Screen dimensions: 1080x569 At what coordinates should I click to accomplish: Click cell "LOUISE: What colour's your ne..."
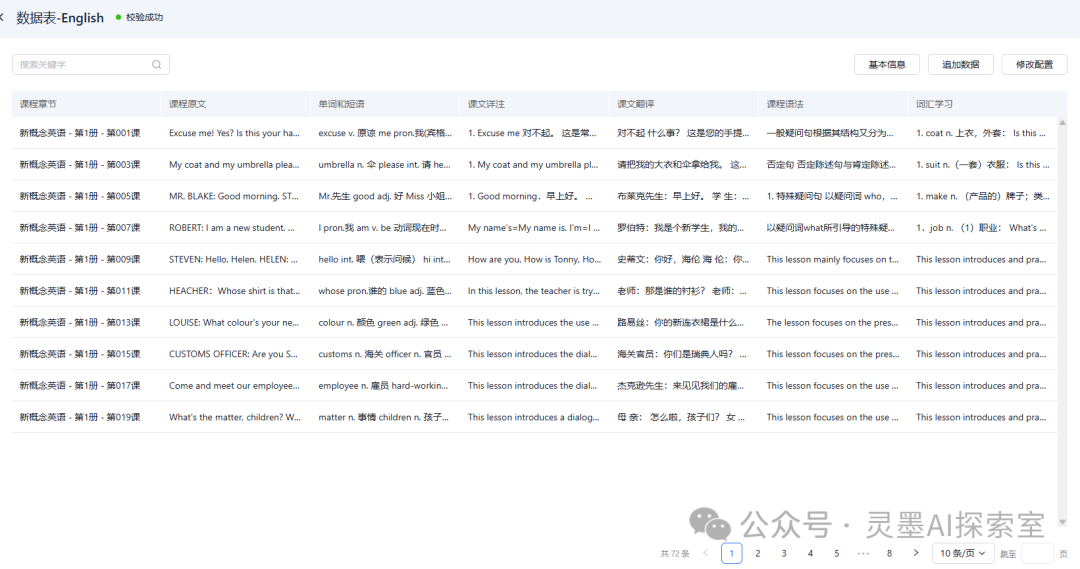coord(234,322)
